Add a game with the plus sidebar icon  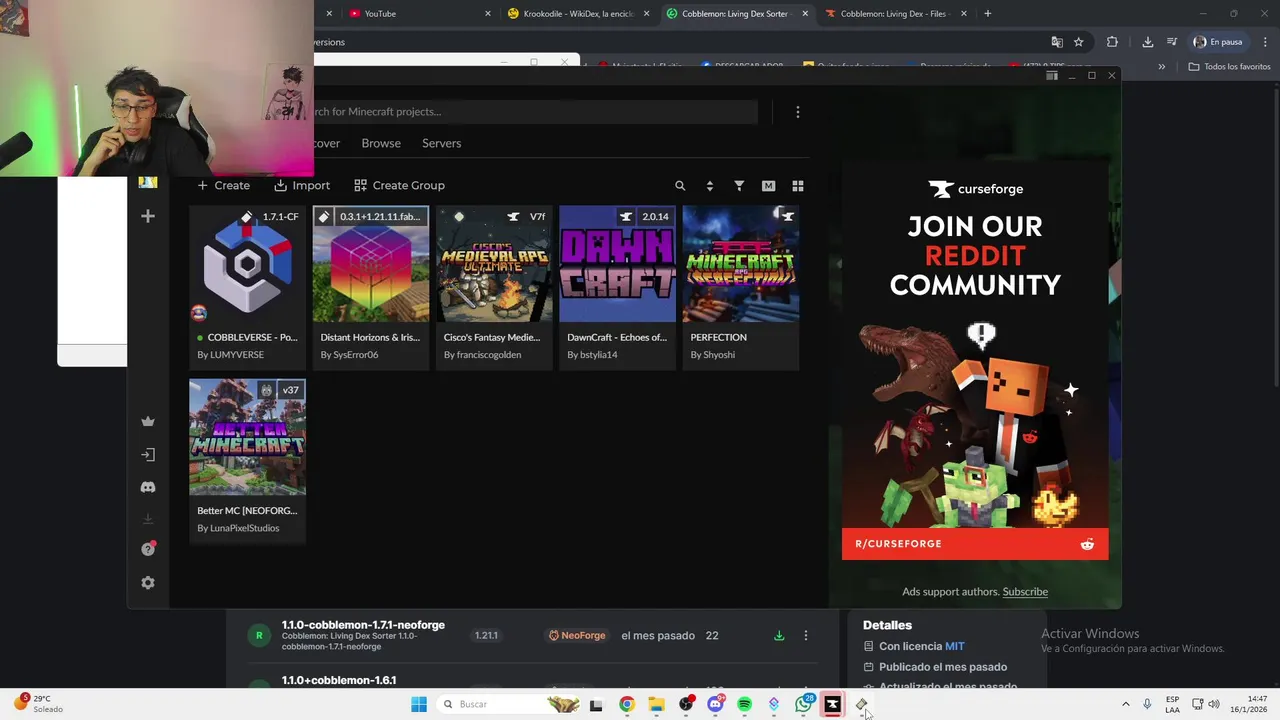[x=148, y=216]
